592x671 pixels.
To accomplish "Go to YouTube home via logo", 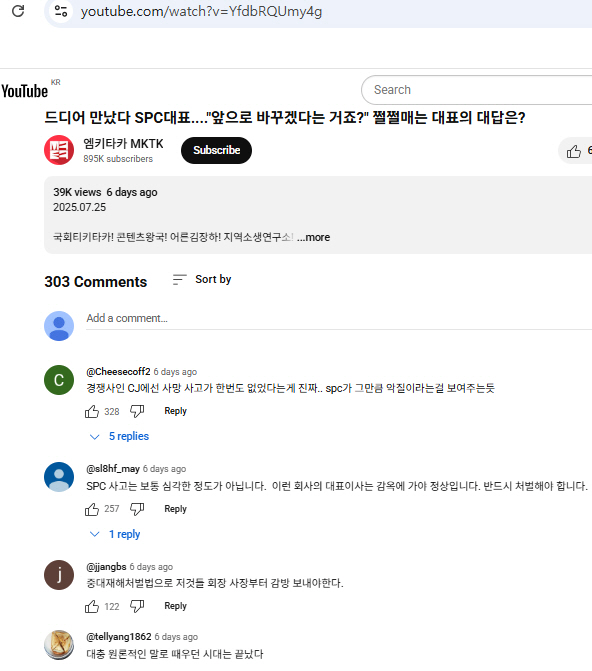I will tap(24, 91).
